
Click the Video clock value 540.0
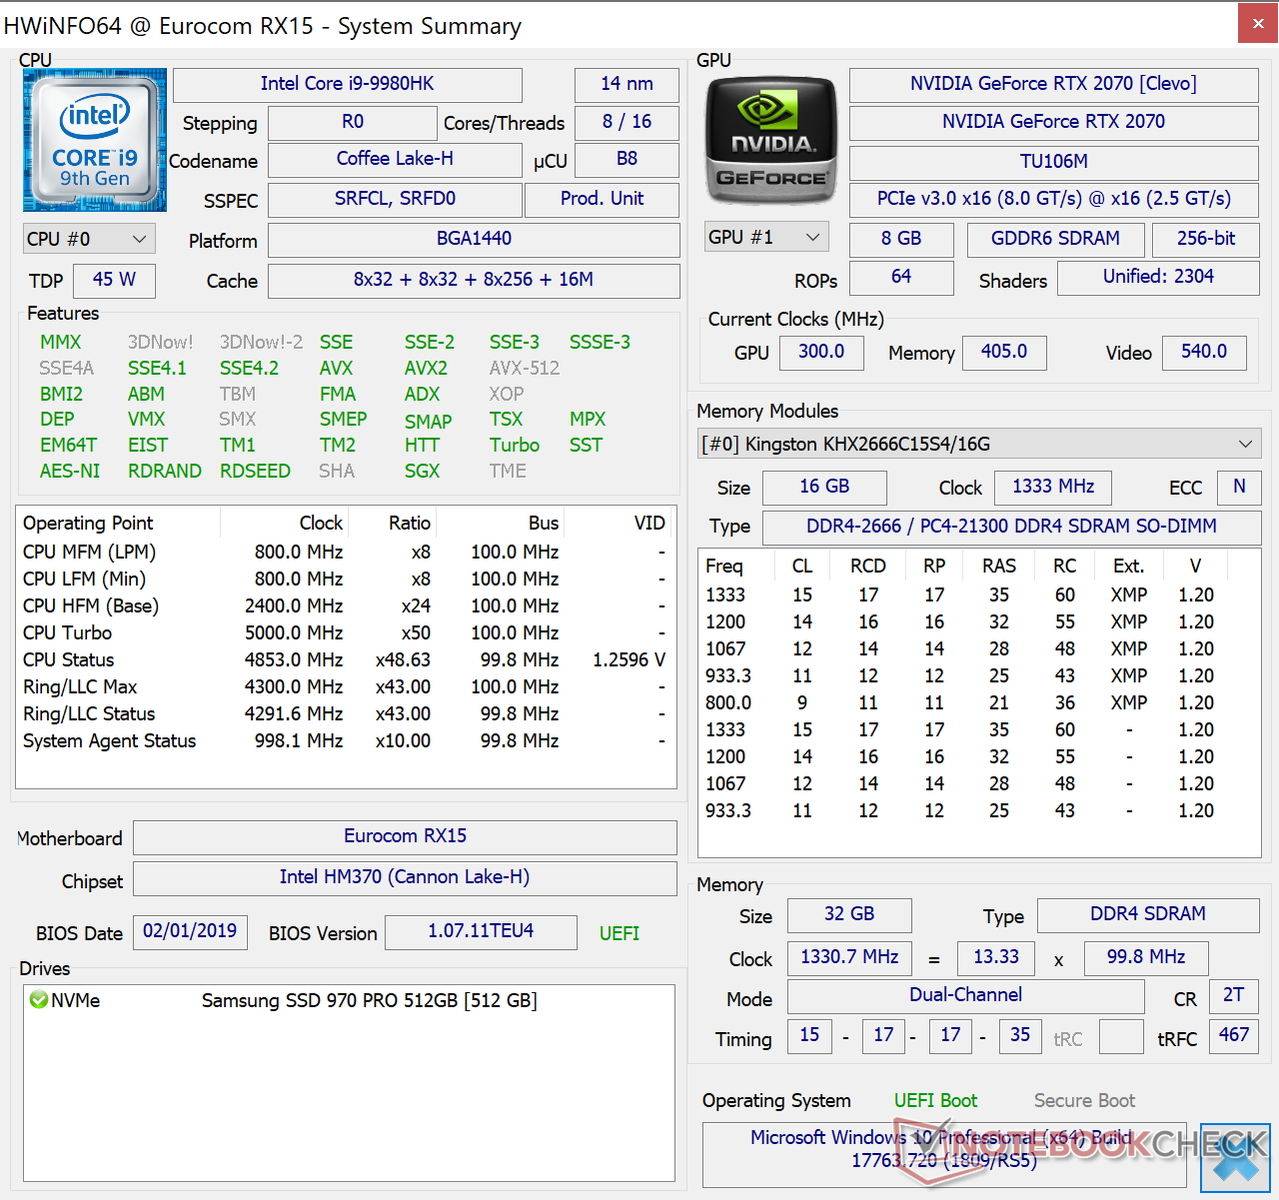tap(1204, 352)
